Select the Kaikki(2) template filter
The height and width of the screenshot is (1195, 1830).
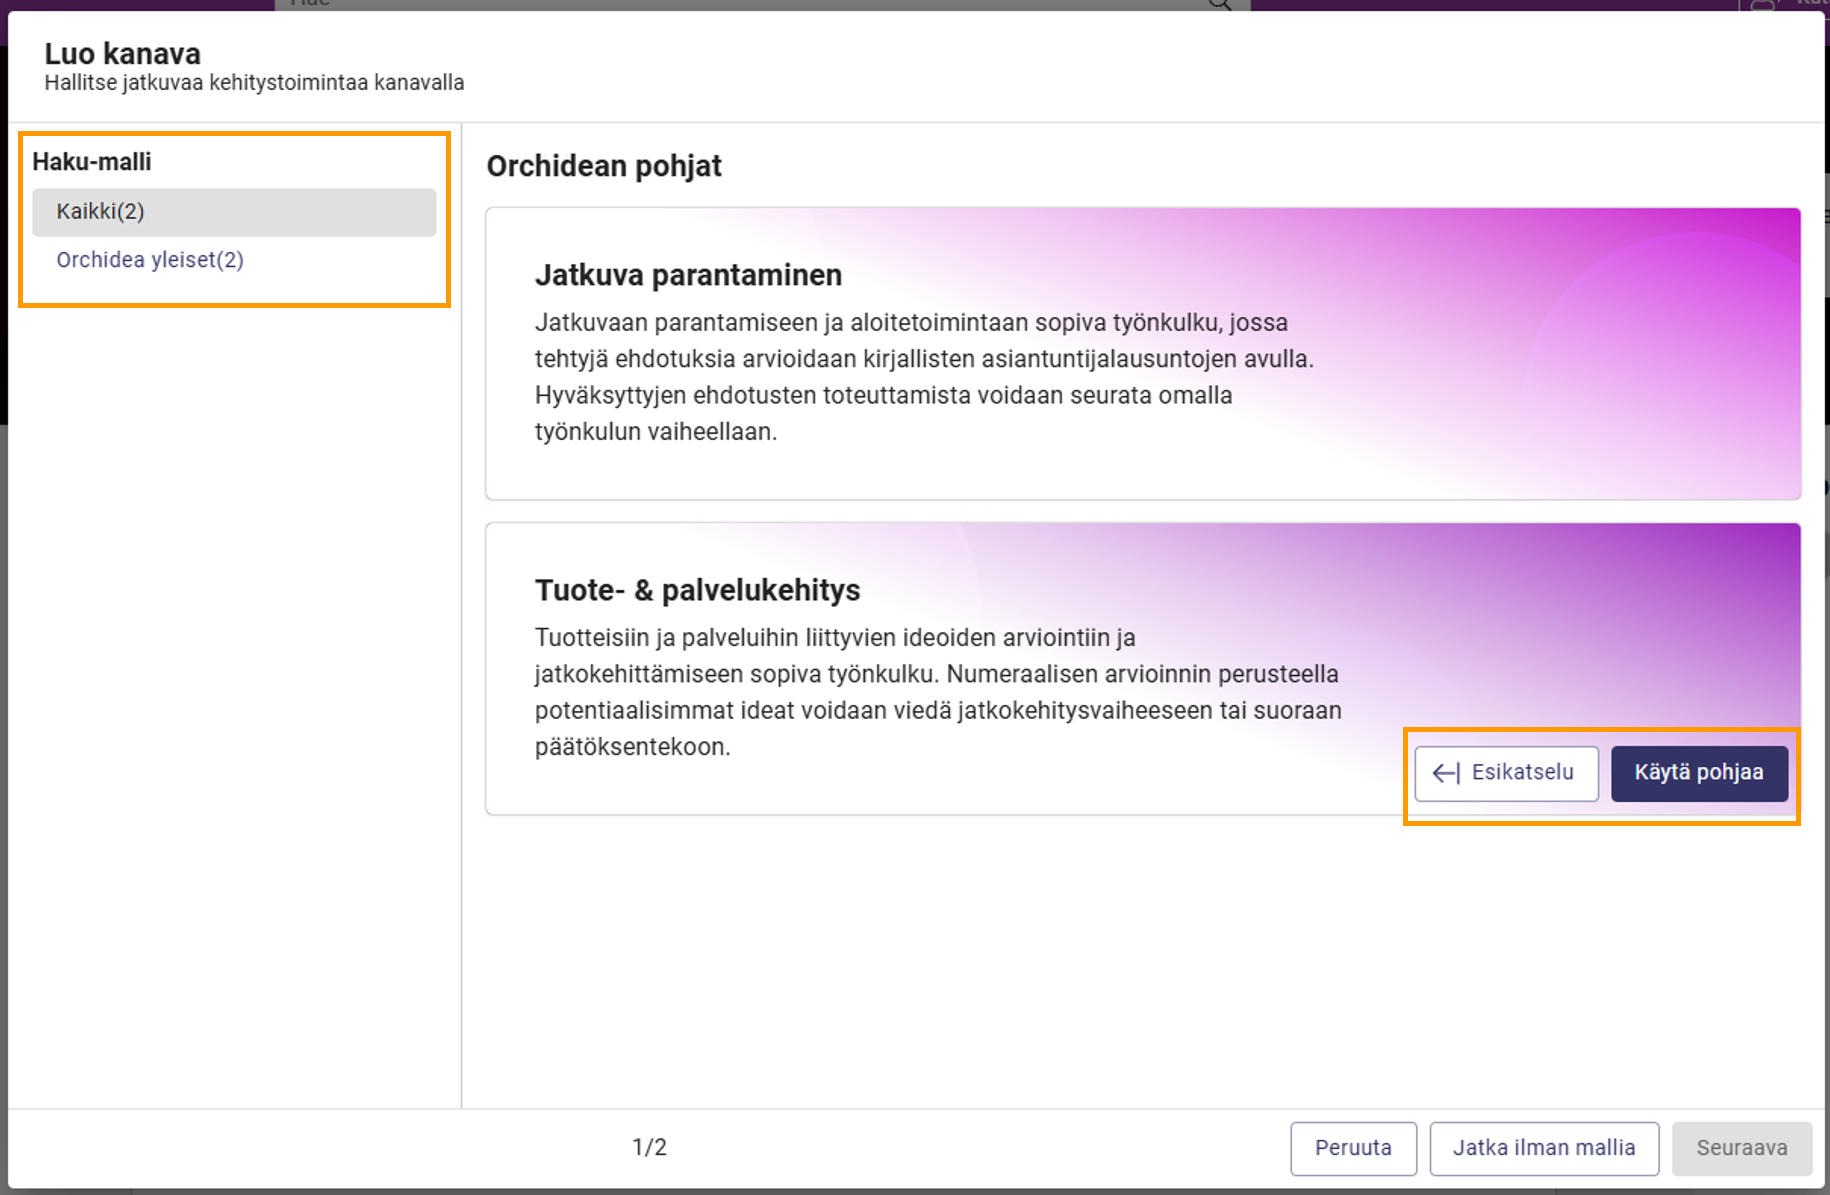coord(234,212)
